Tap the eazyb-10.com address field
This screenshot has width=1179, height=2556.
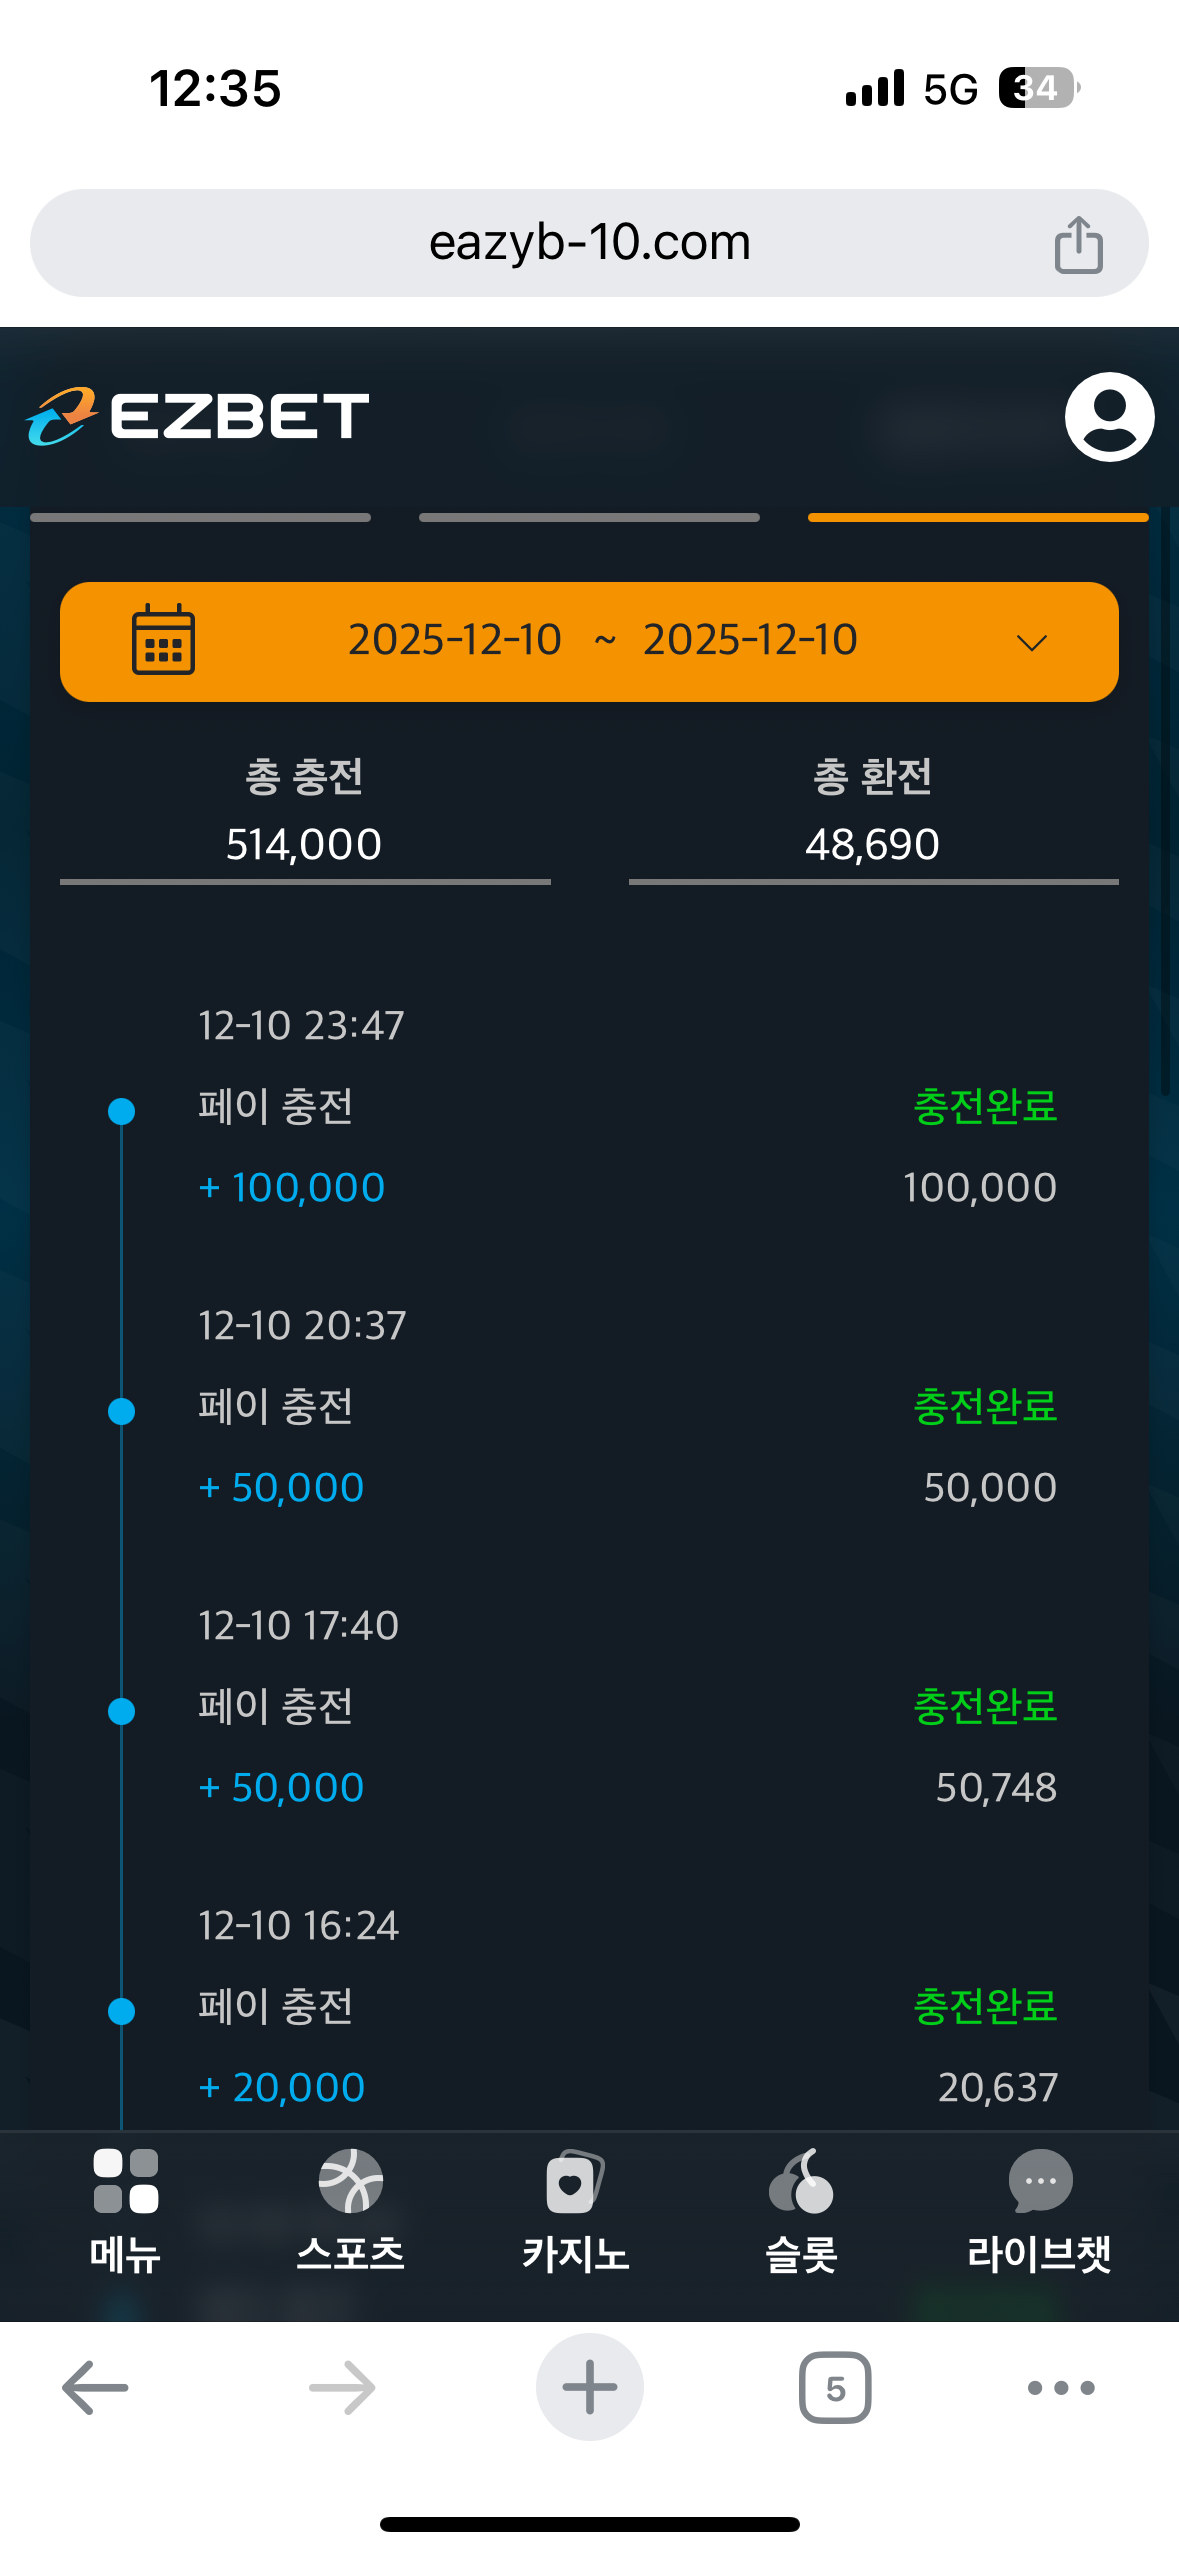pos(589,243)
